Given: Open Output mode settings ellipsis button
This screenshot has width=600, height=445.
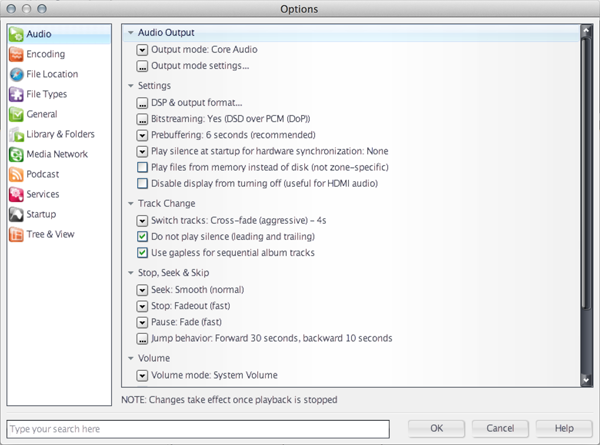Looking at the screenshot, I should tap(142, 66).
